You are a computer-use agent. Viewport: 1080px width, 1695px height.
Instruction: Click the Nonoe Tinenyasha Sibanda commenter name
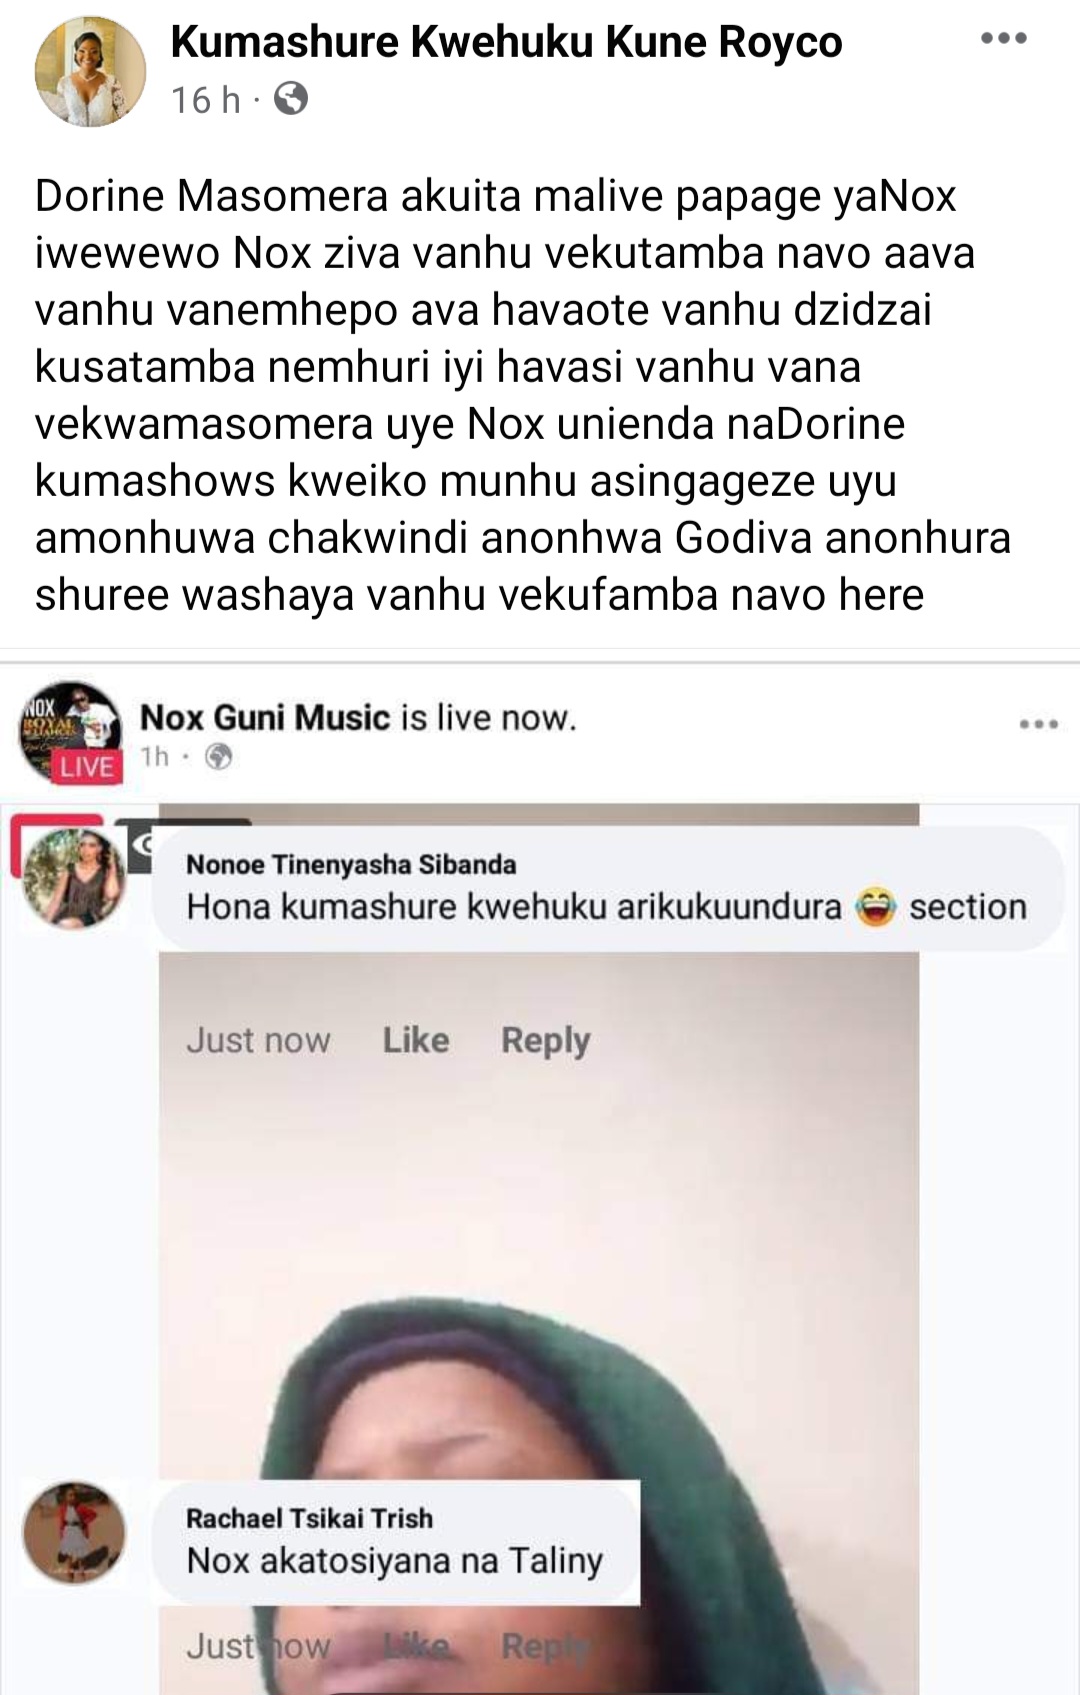[351, 864]
